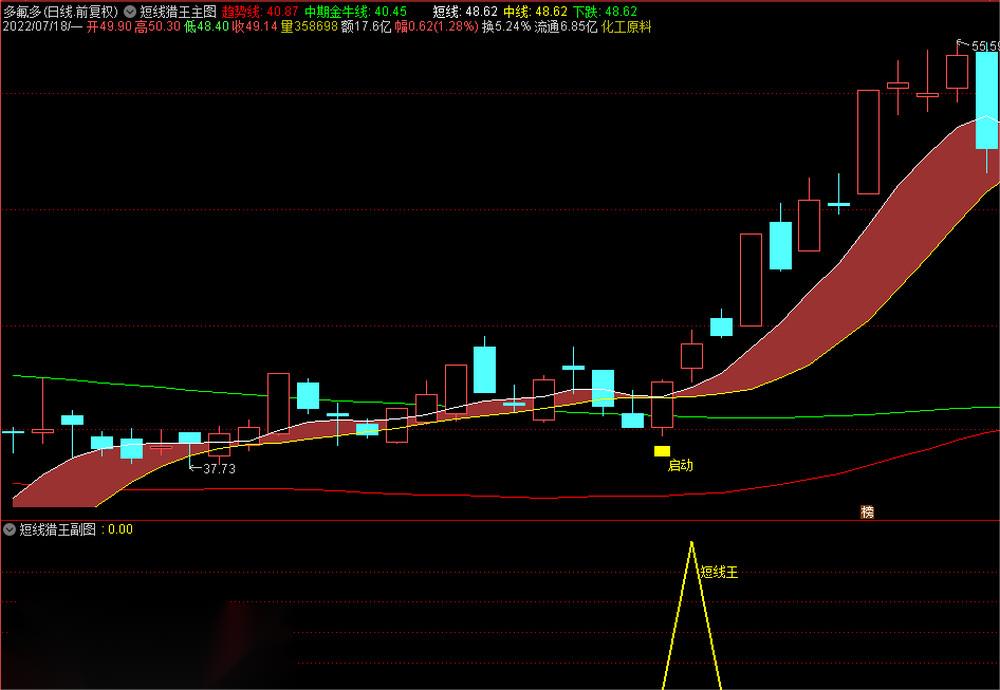Select the large cyan candlestick at the chart's right edge
The image size is (1000, 690).
(x=987, y=101)
